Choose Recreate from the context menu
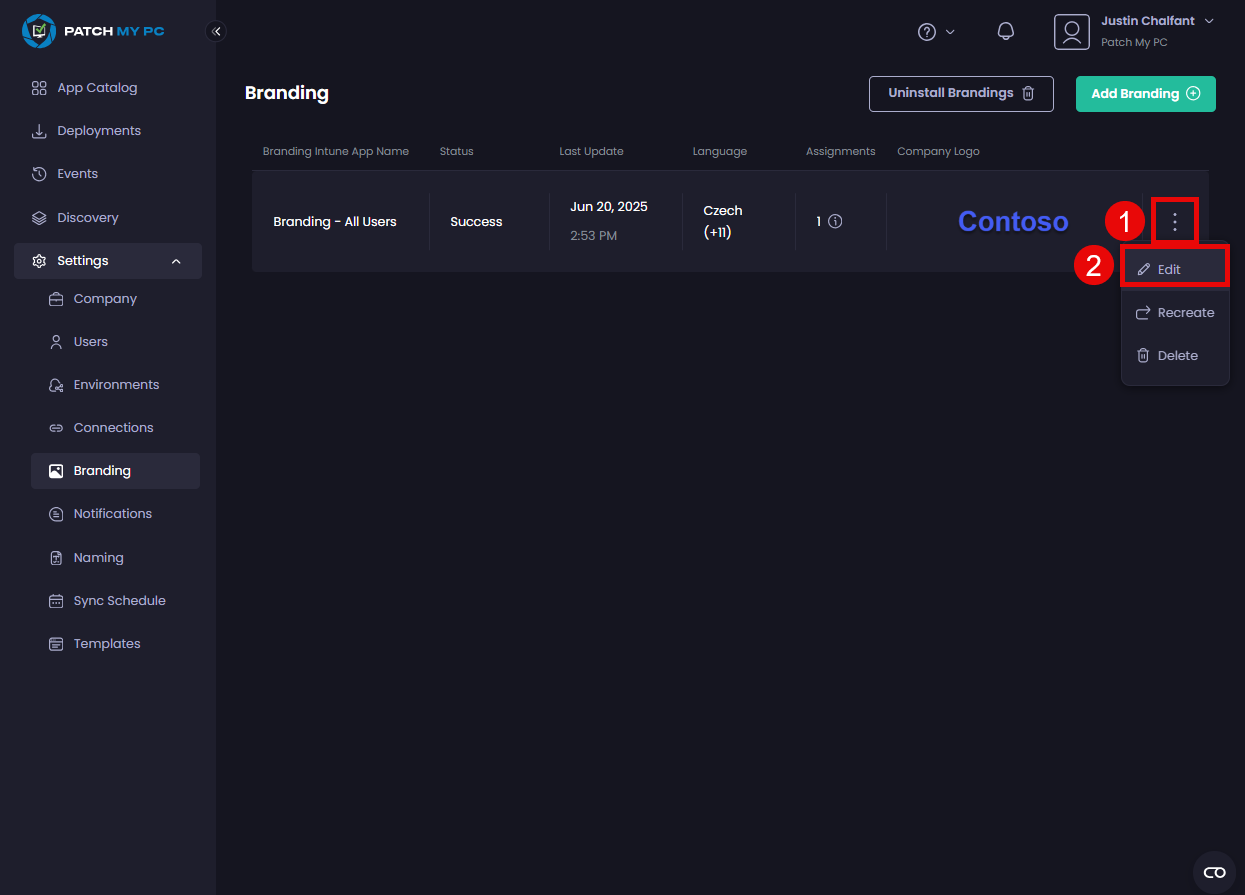Image resolution: width=1245 pixels, height=895 pixels. pos(1175,313)
